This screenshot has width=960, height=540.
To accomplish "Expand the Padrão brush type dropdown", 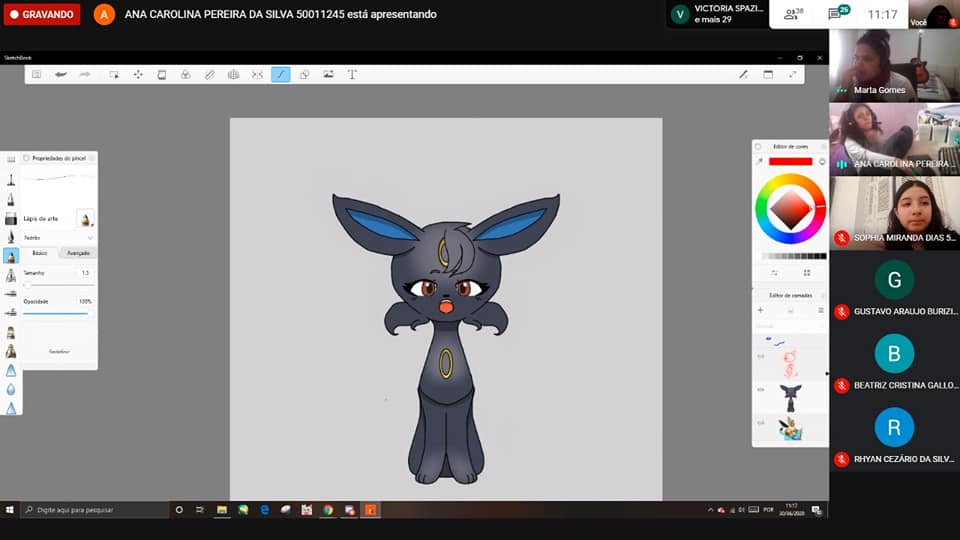I will 59,238.
